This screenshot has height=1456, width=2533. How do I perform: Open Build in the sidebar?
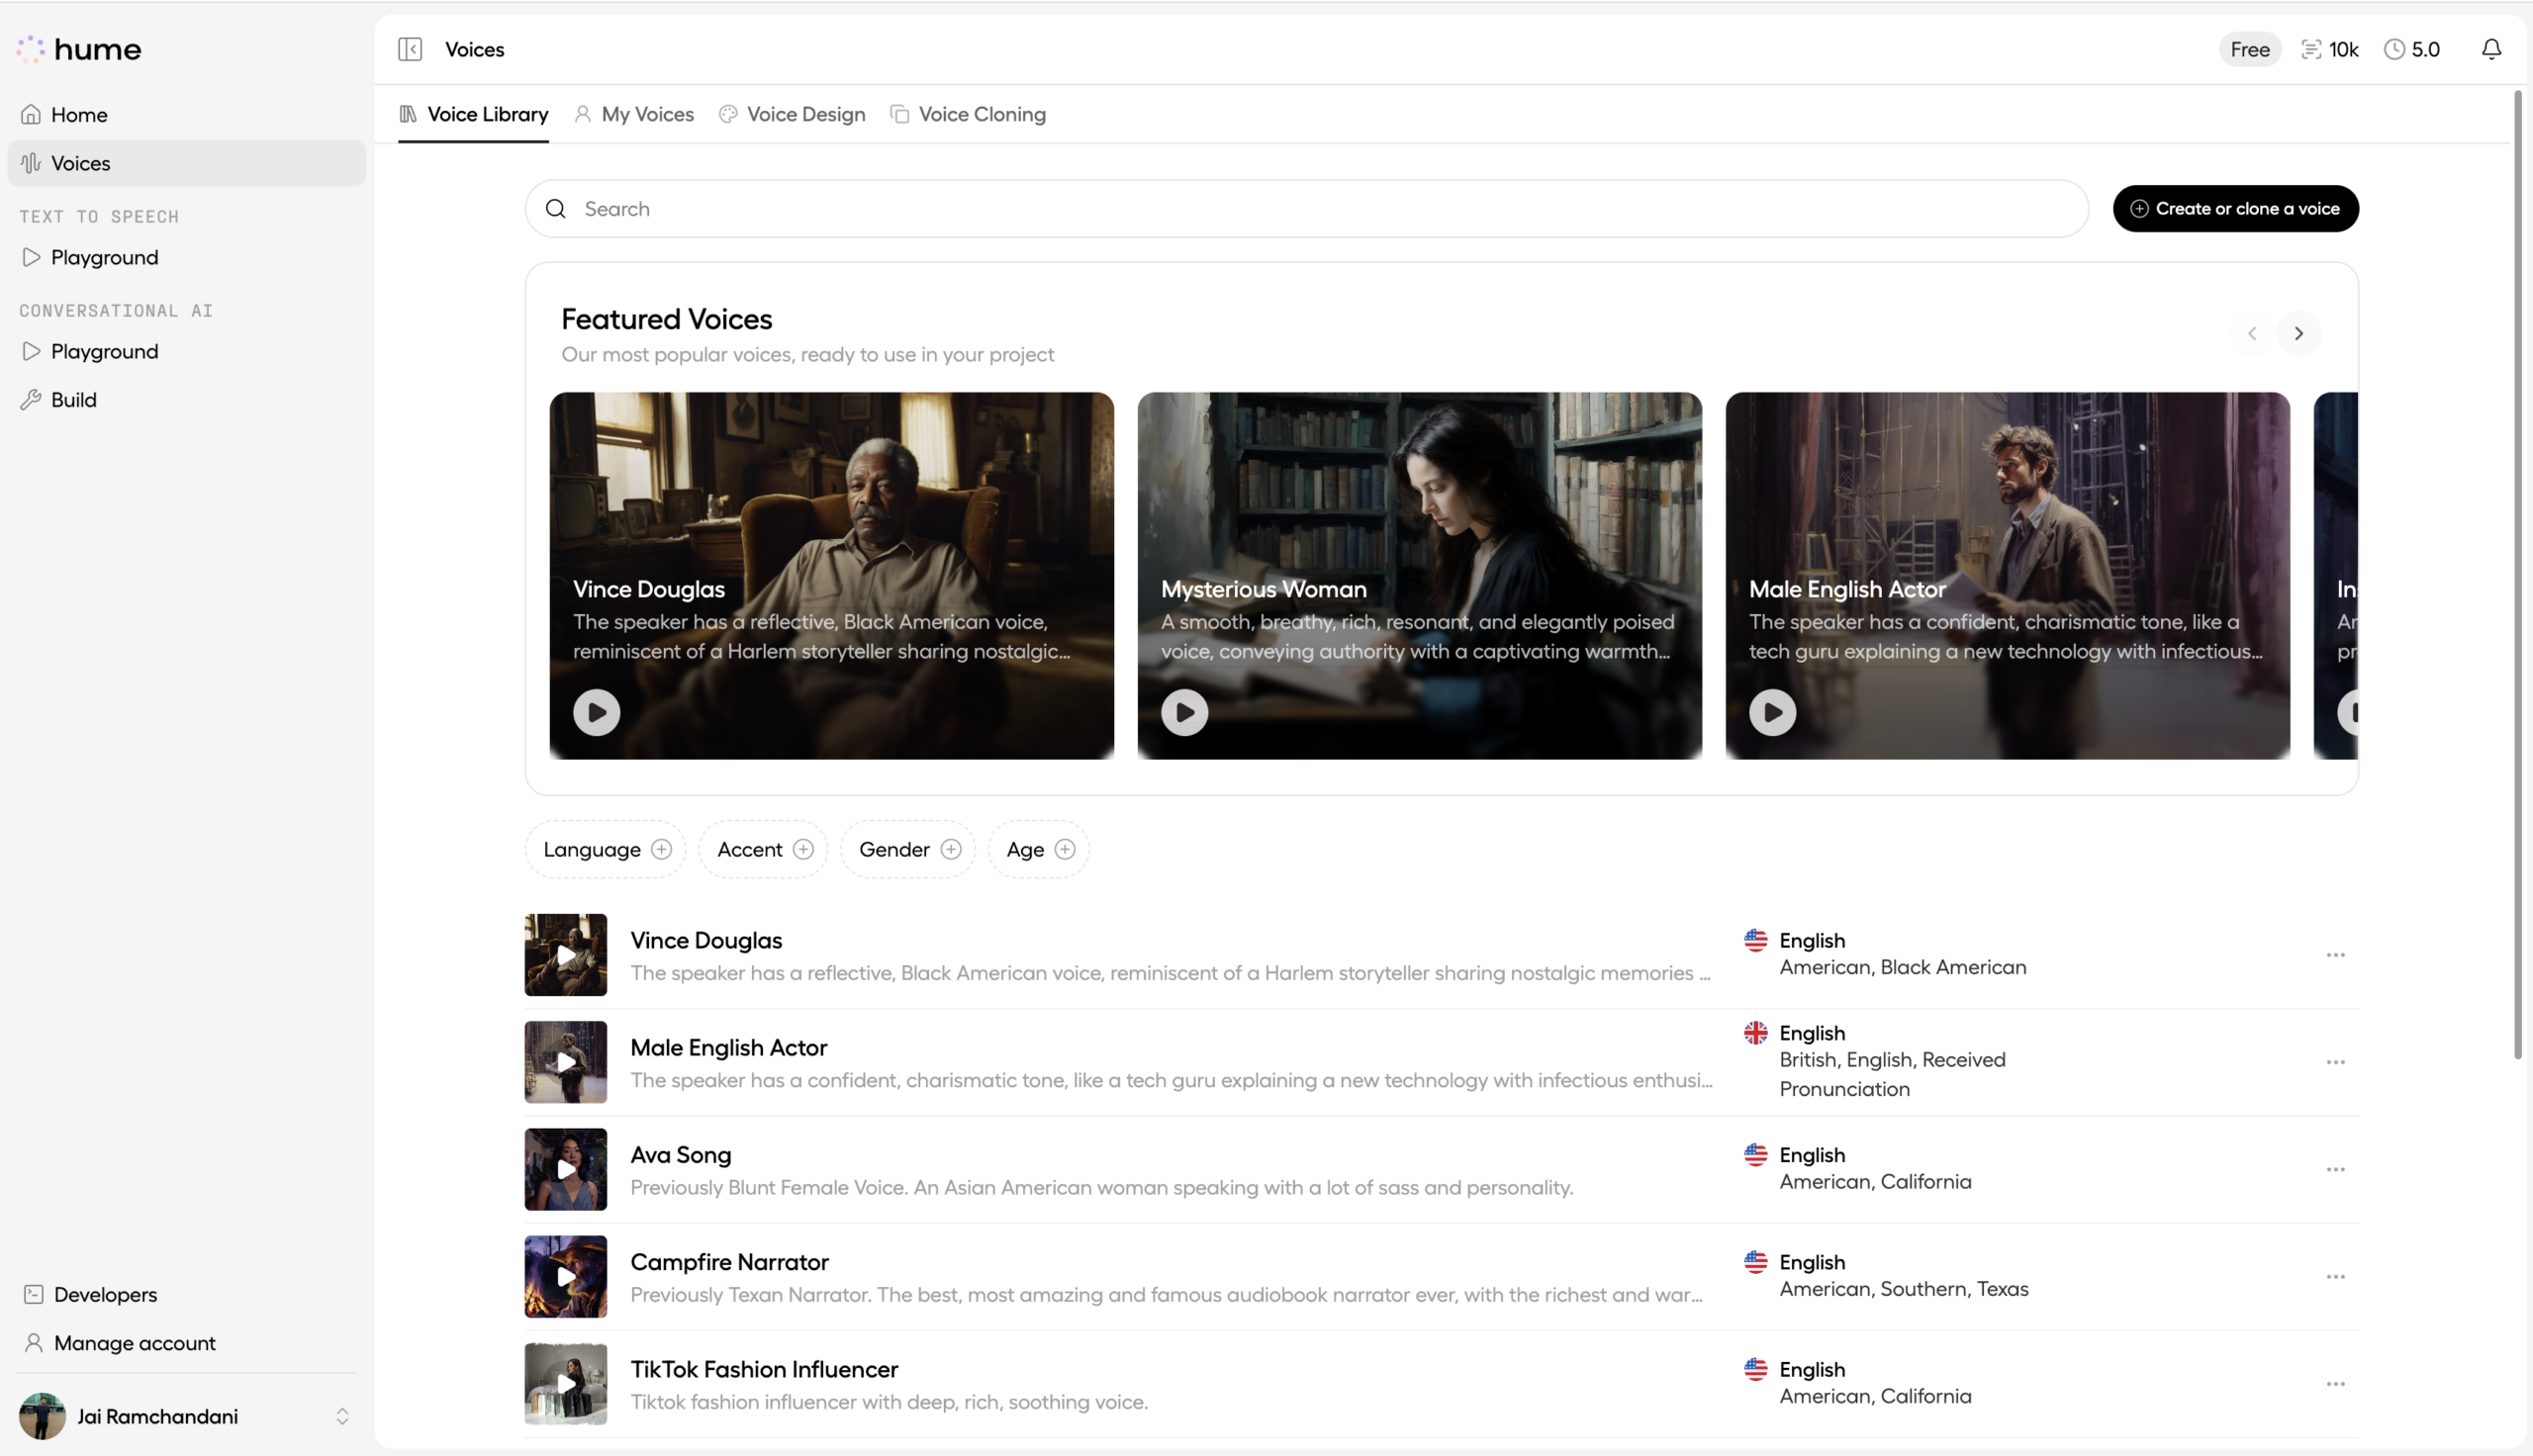pyautogui.click(x=187, y=399)
